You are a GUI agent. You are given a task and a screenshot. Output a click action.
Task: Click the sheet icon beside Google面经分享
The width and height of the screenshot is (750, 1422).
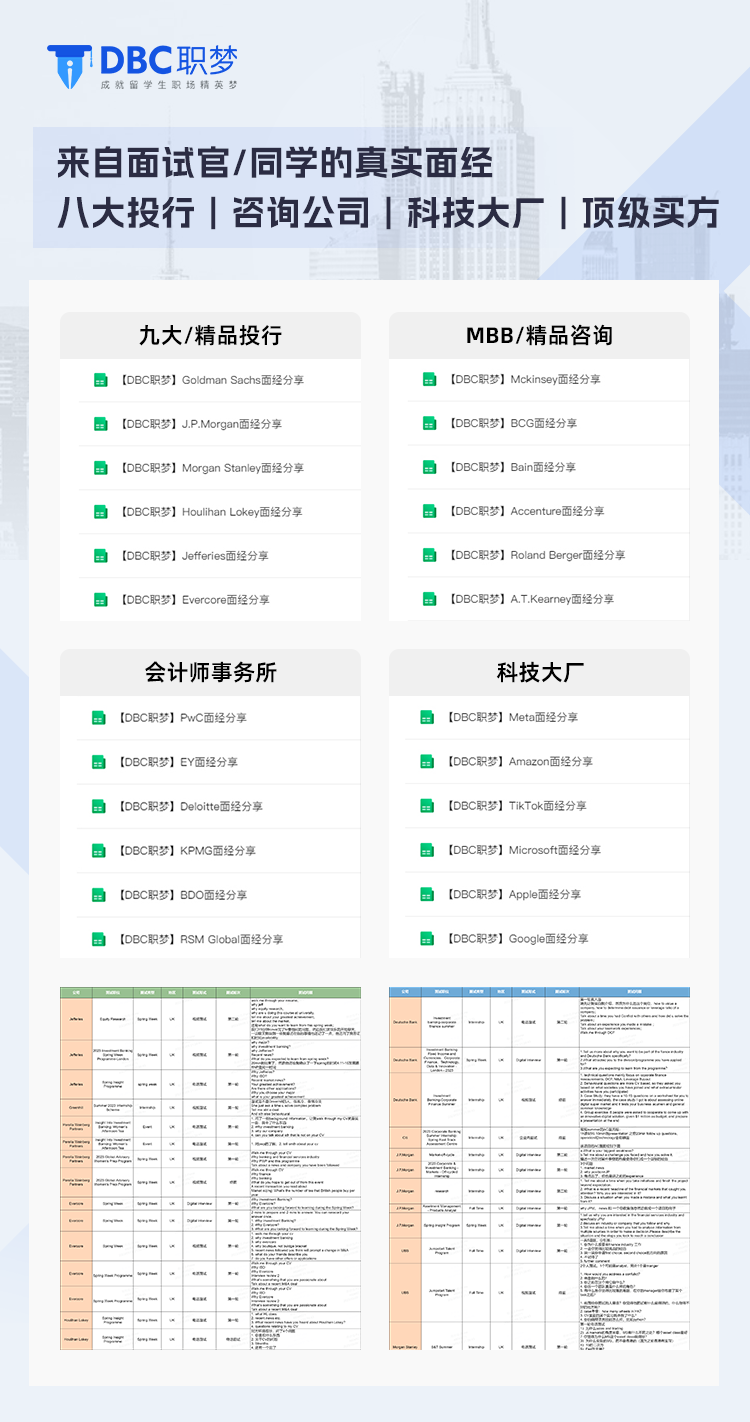click(429, 939)
